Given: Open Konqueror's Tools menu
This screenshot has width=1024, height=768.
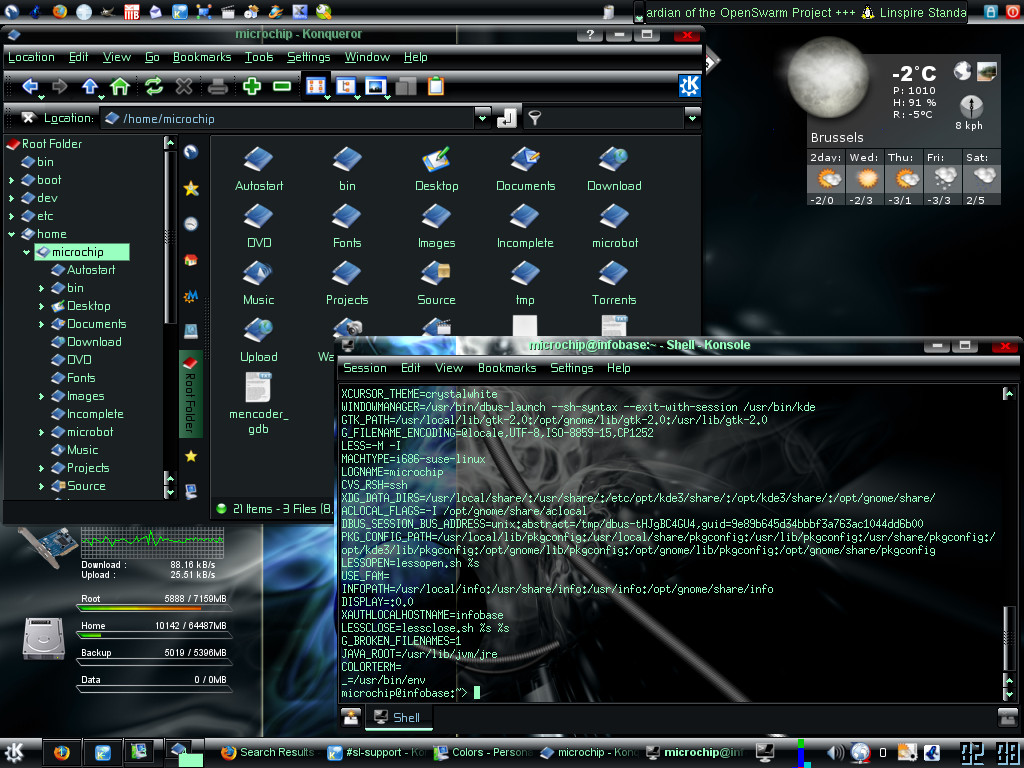Looking at the screenshot, I should tap(259, 57).
